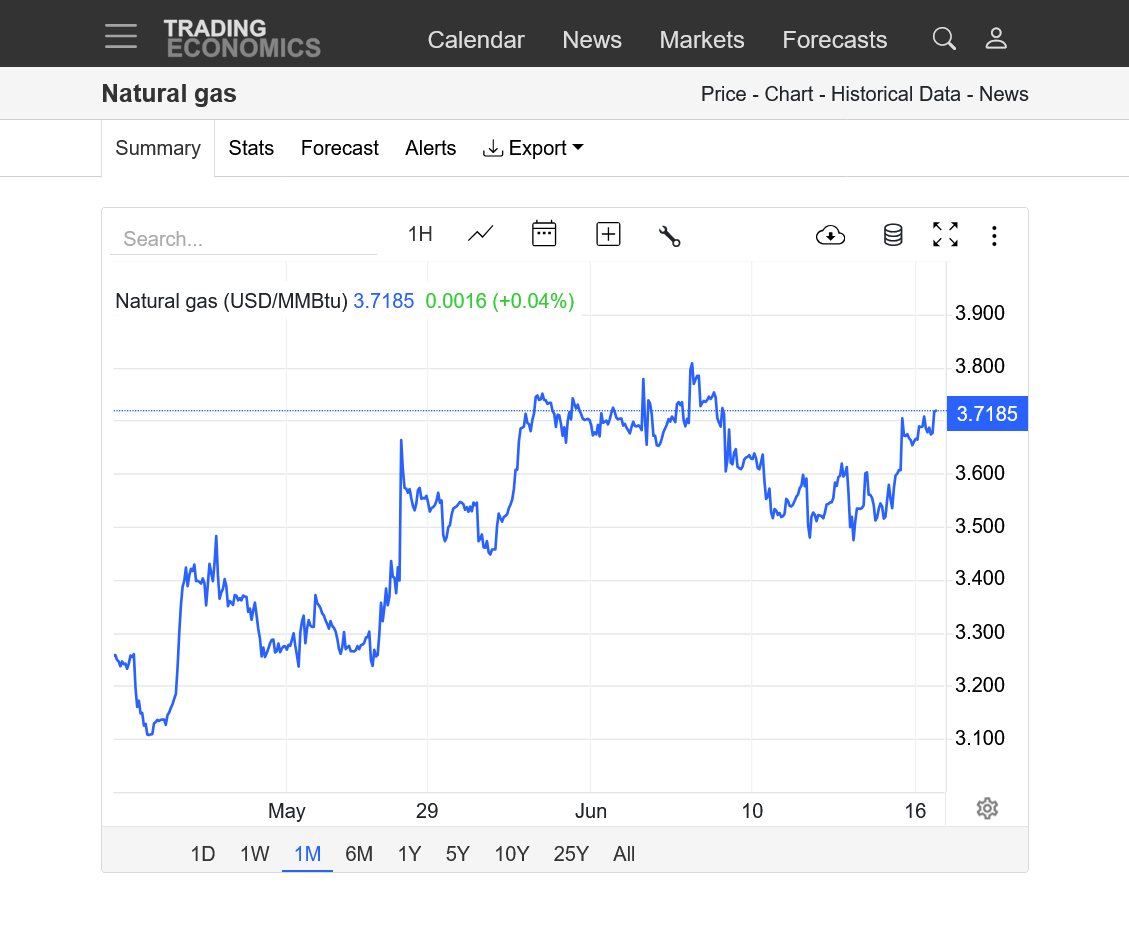Viewport: 1129px width, 926px height.
Task: Click the 10 x-axis date label
Action: point(752,812)
